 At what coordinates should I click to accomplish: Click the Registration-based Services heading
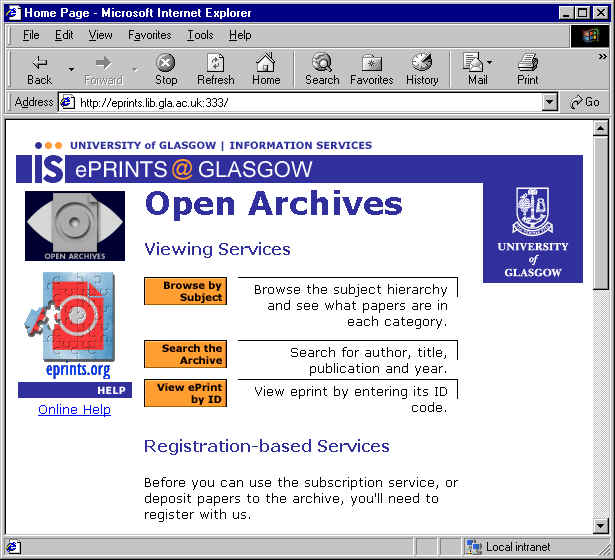[x=267, y=446]
